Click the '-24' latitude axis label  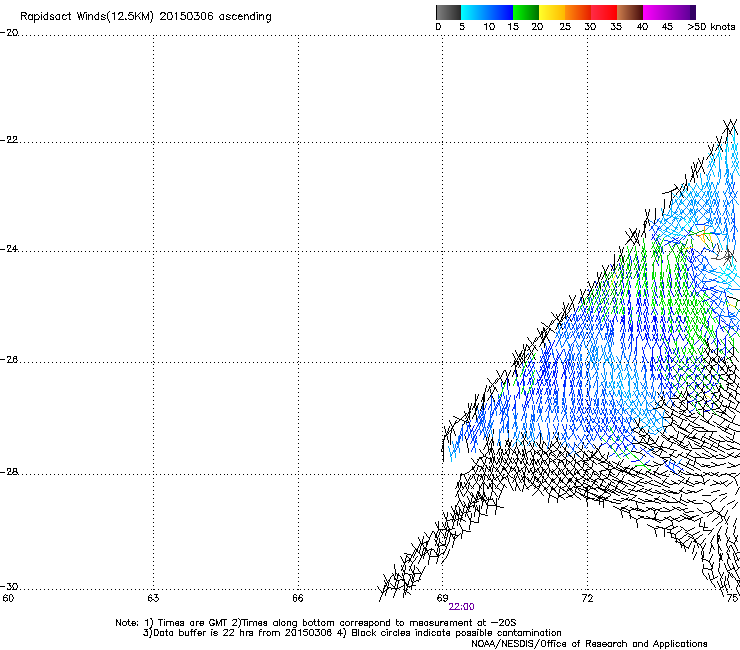[x=9, y=249]
